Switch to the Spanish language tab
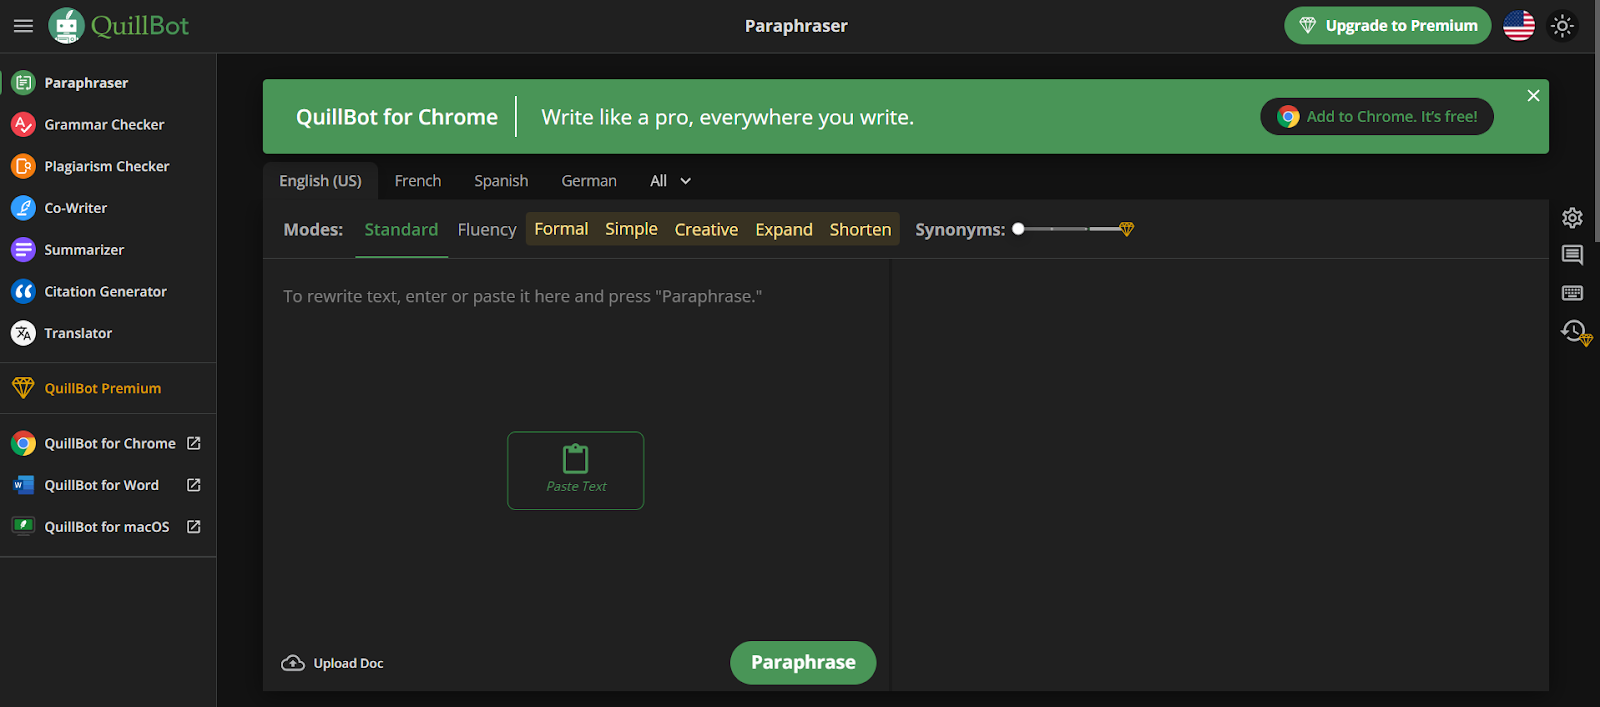Screen dimensions: 1600x707 tap(501, 181)
